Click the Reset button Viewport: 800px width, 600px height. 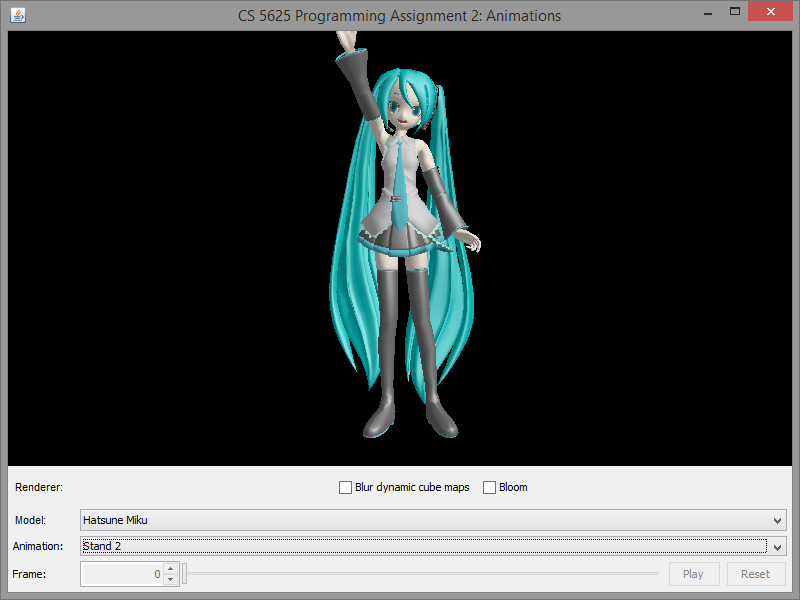click(755, 574)
